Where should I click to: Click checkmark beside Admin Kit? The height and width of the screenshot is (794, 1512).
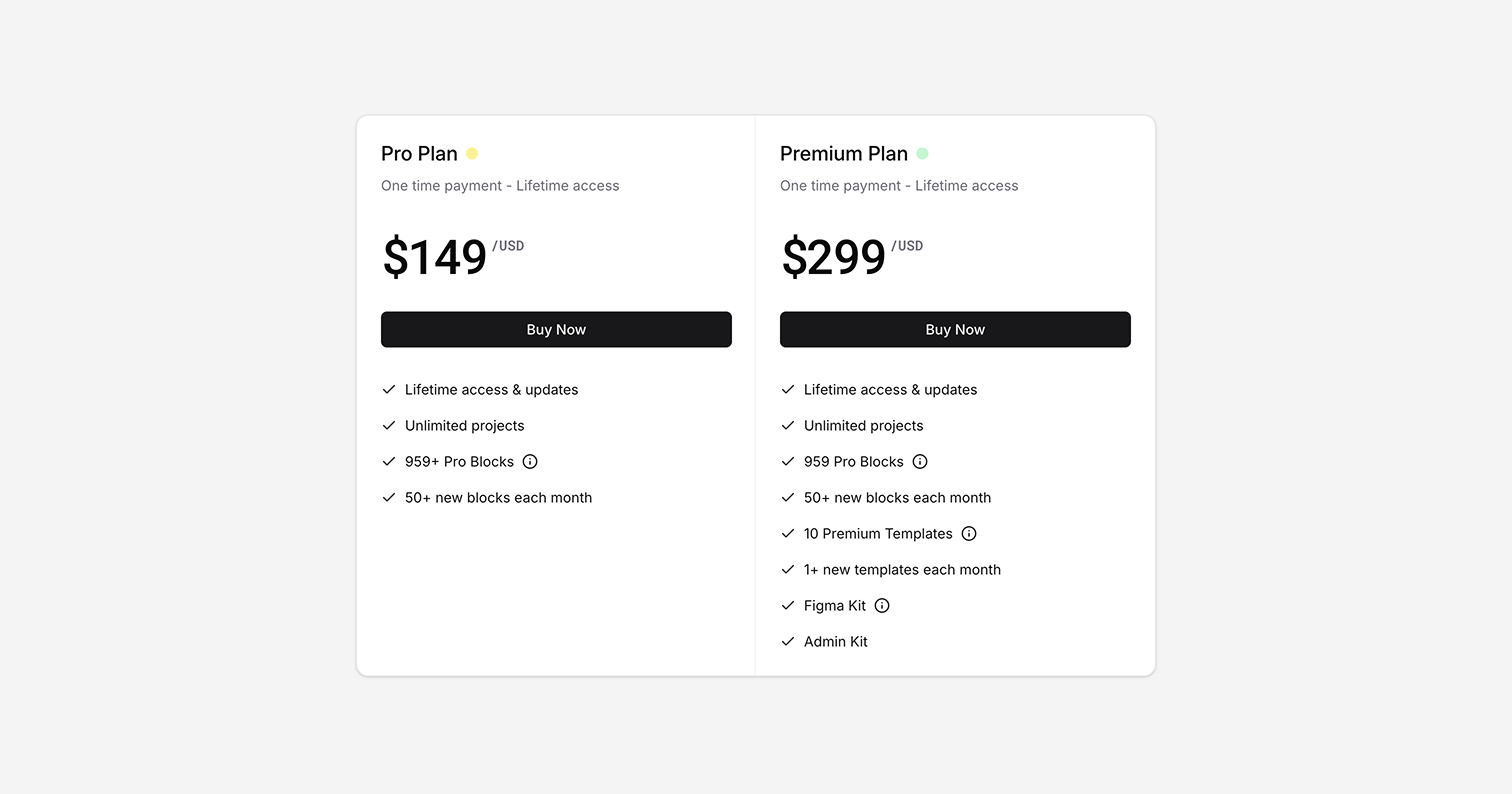788,642
